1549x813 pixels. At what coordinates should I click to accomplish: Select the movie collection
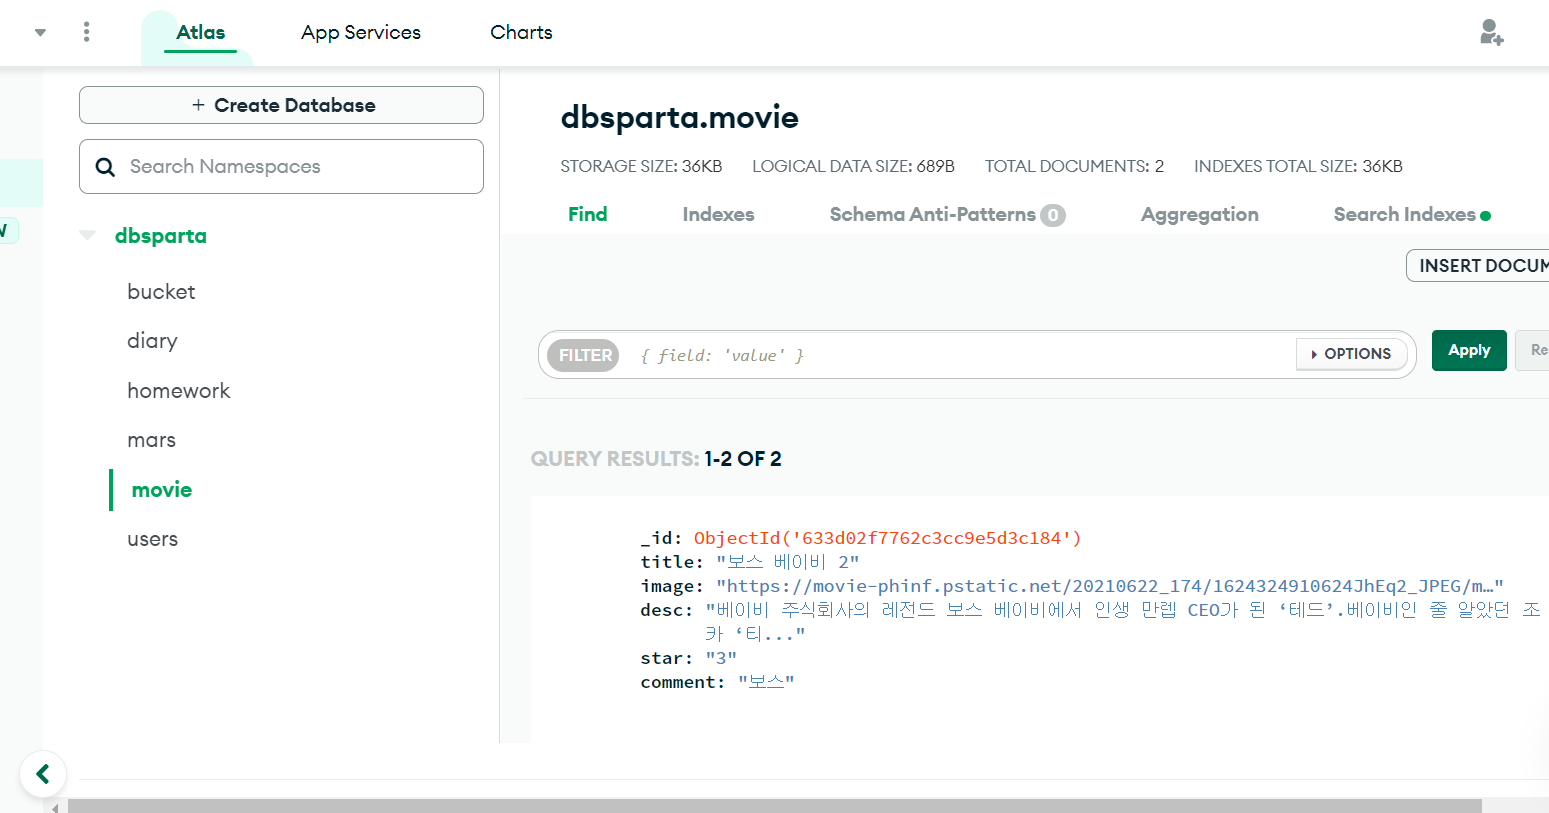[162, 490]
